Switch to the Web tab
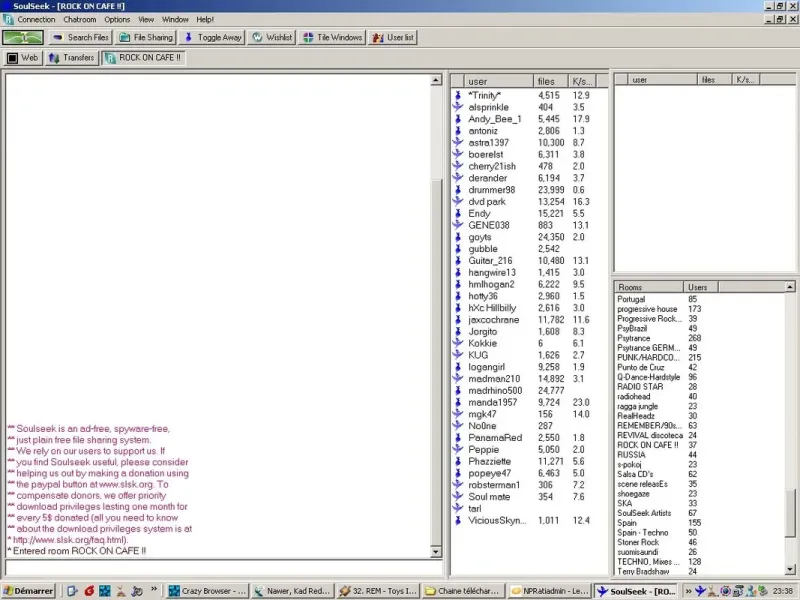Screen dimensions: 800x600 23,58
